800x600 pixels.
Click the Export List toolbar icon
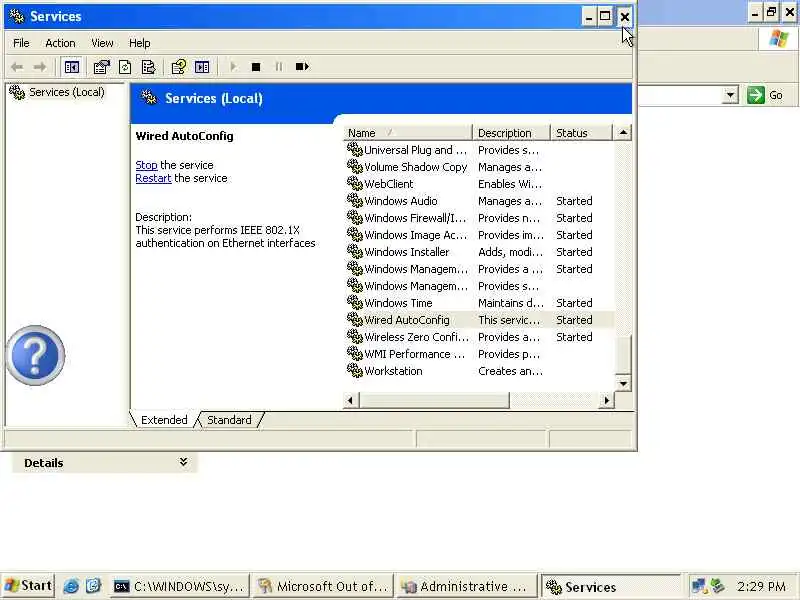(148, 67)
